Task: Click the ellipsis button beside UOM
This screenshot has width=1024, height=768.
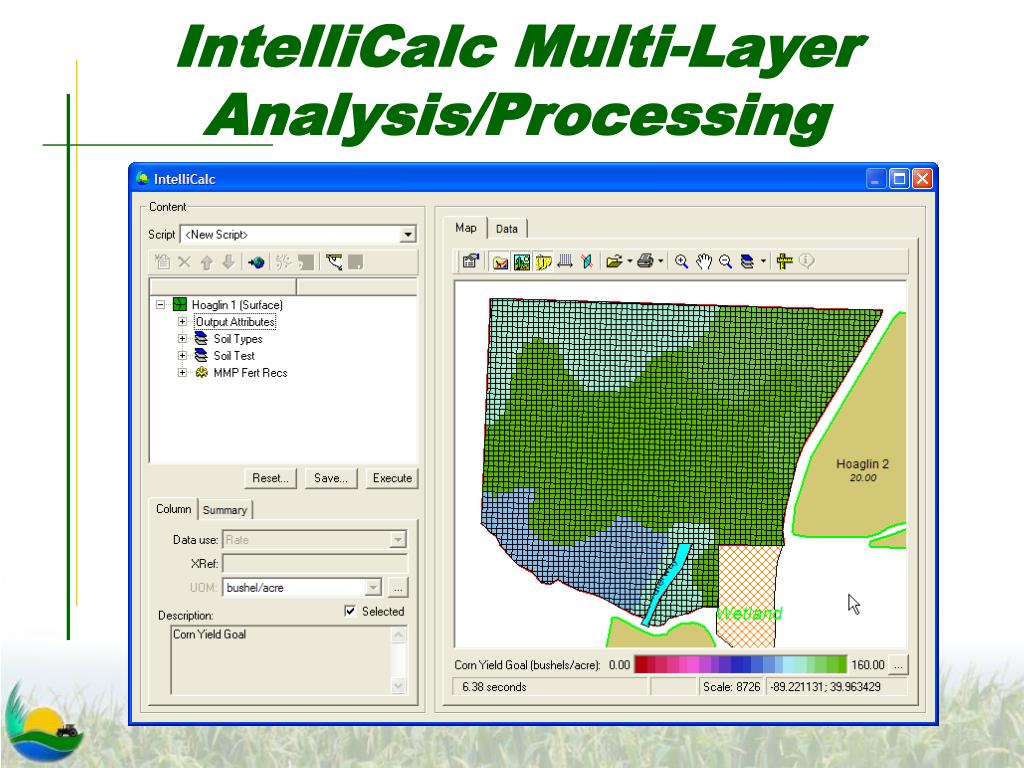Action: click(x=398, y=588)
